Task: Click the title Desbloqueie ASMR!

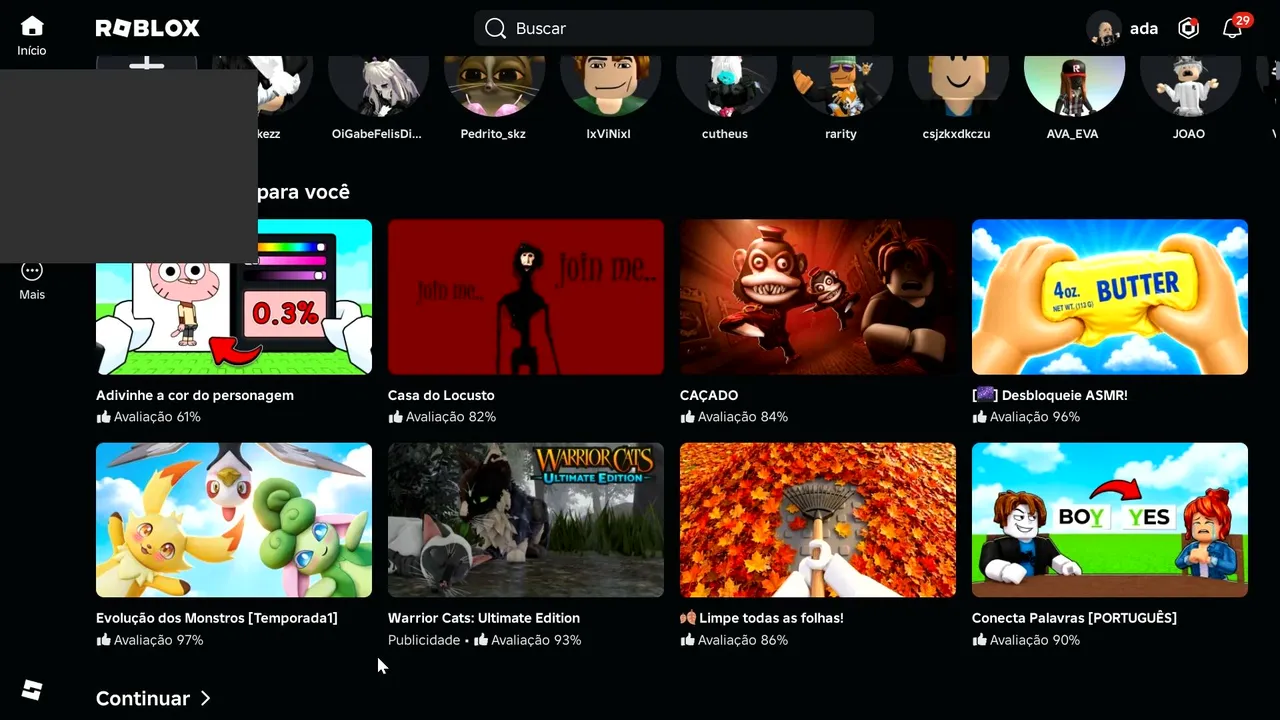Action: tap(1050, 395)
